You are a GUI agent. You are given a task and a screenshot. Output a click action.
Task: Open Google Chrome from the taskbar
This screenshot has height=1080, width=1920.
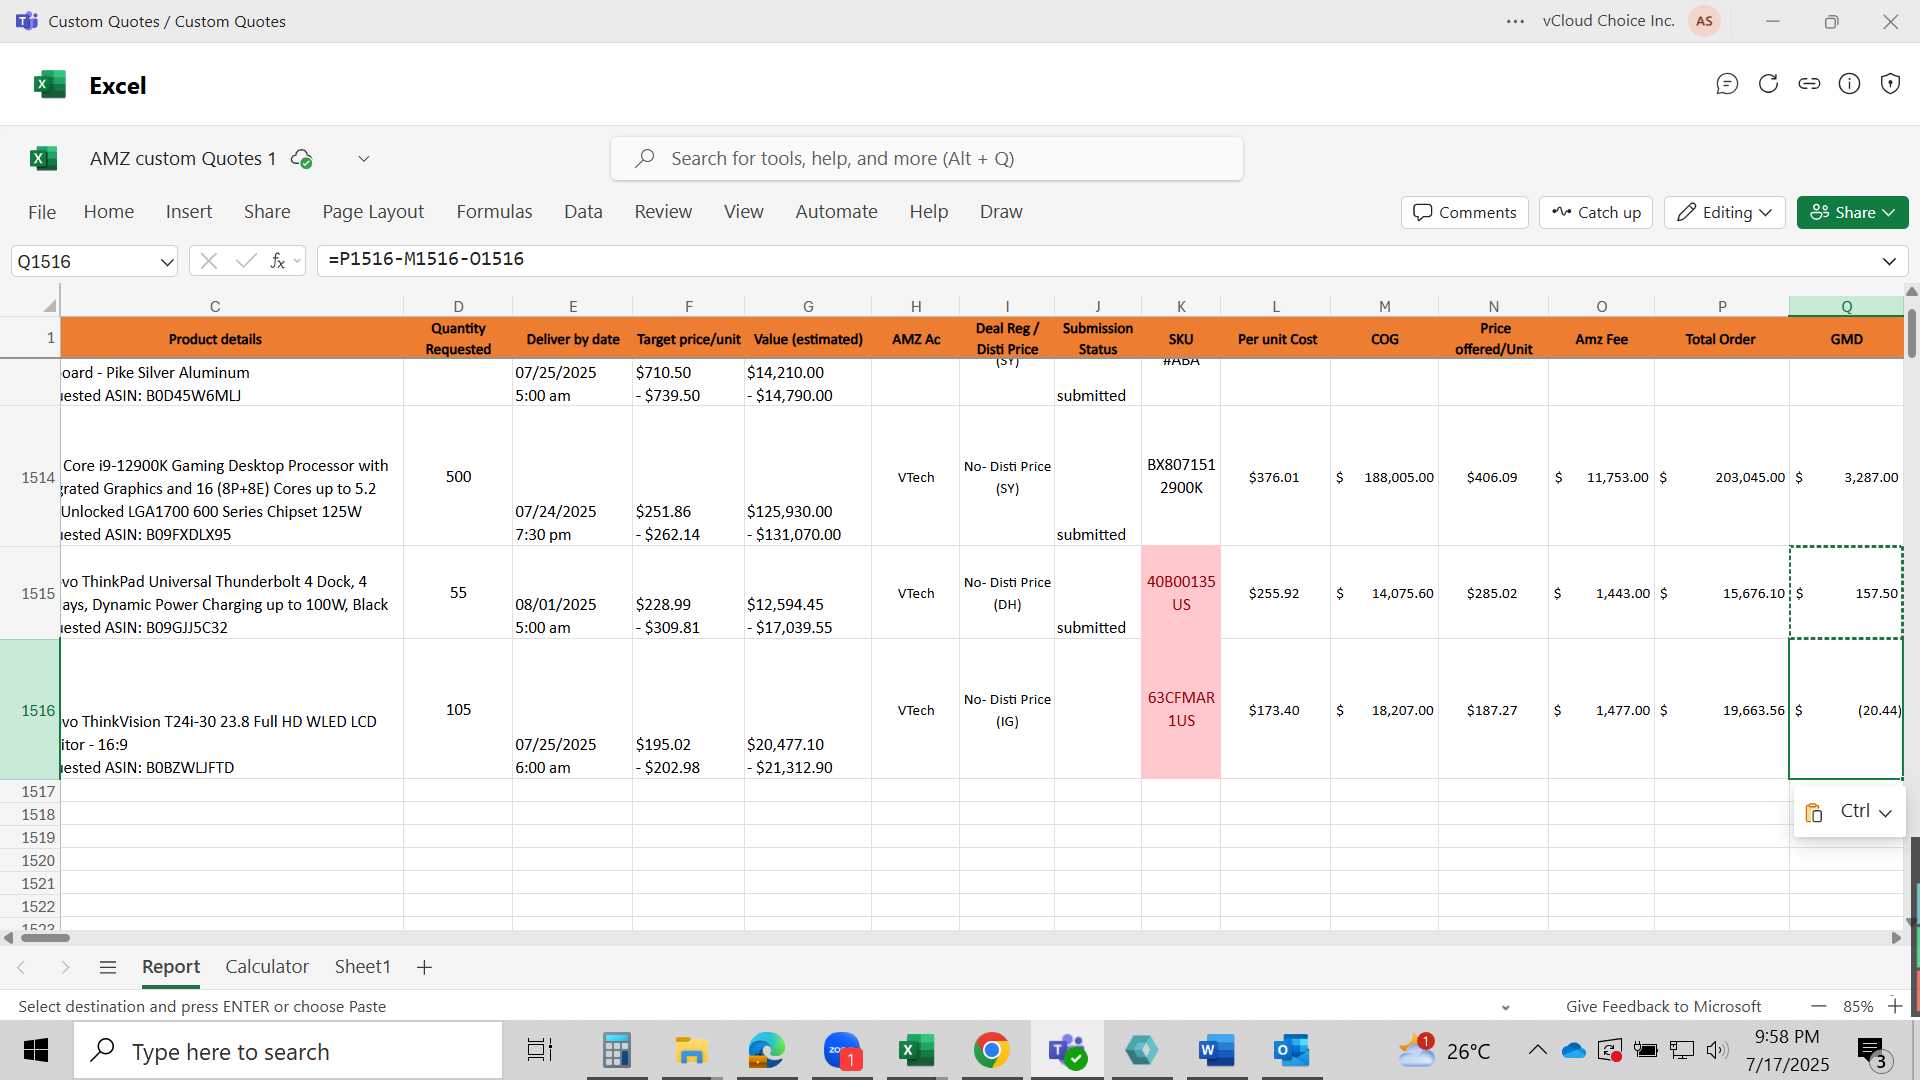point(991,1051)
